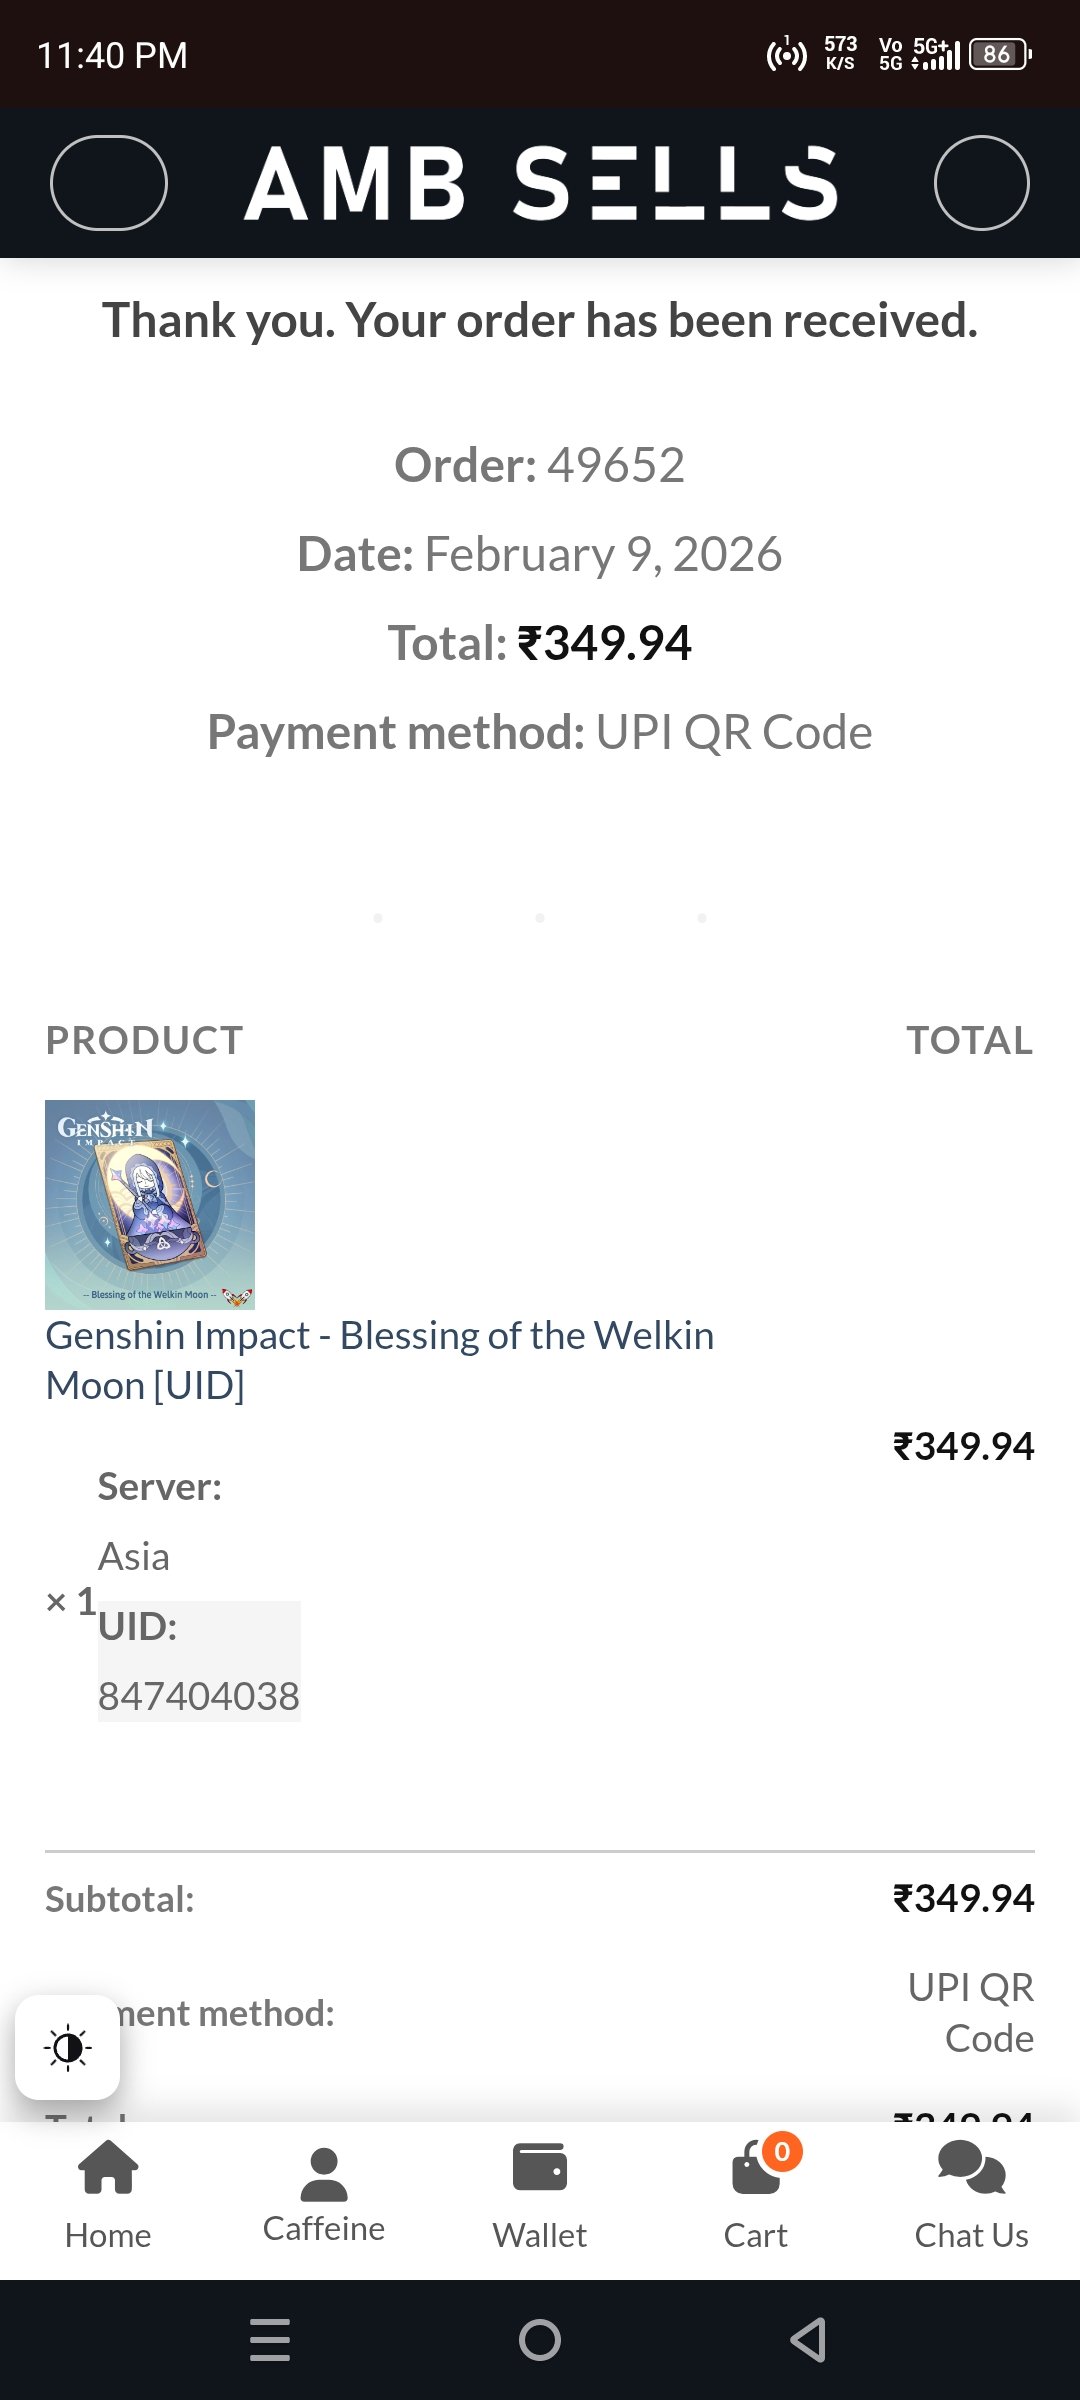
Task: Open Chat Us support icon
Action: pos(971,2175)
